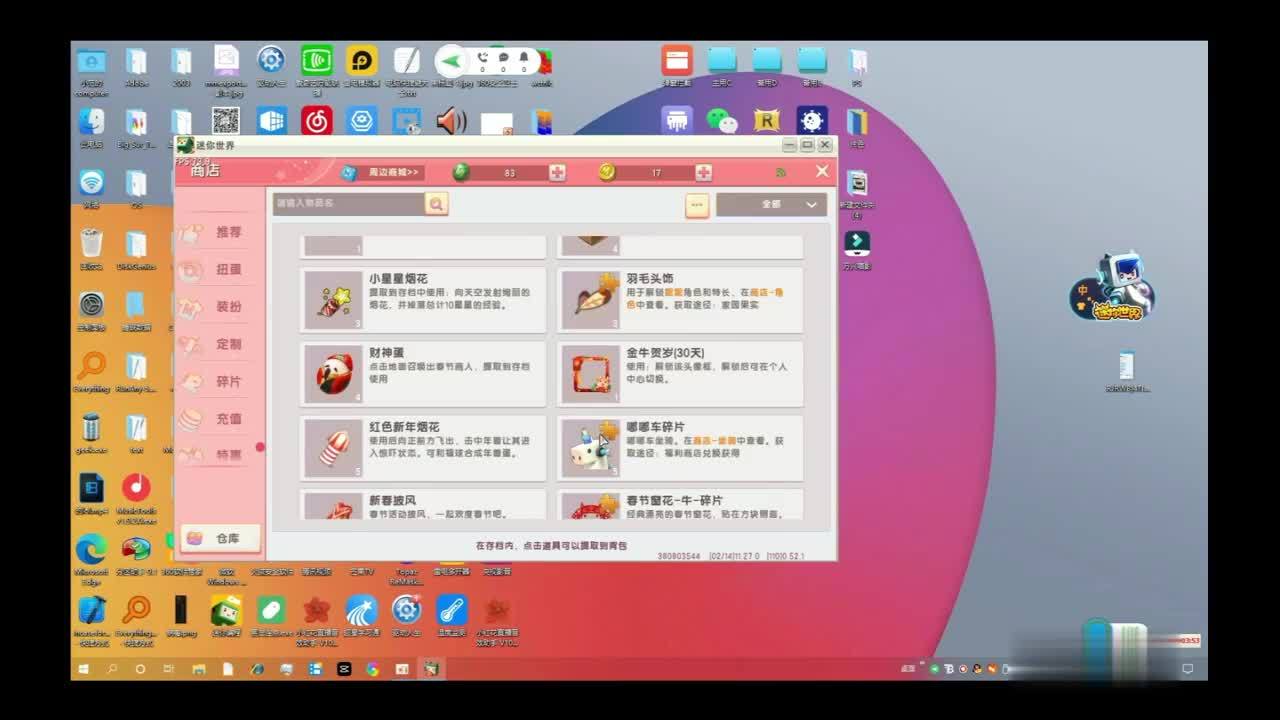Viewport: 1280px width, 720px height.
Task: Click the 羽毛头饰 feather item icon
Action: [x=590, y=300]
